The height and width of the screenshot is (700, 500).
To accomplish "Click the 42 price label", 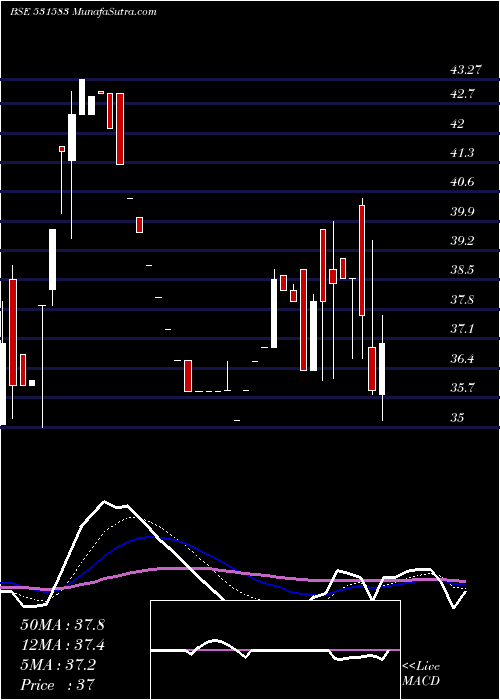I will click(458, 124).
